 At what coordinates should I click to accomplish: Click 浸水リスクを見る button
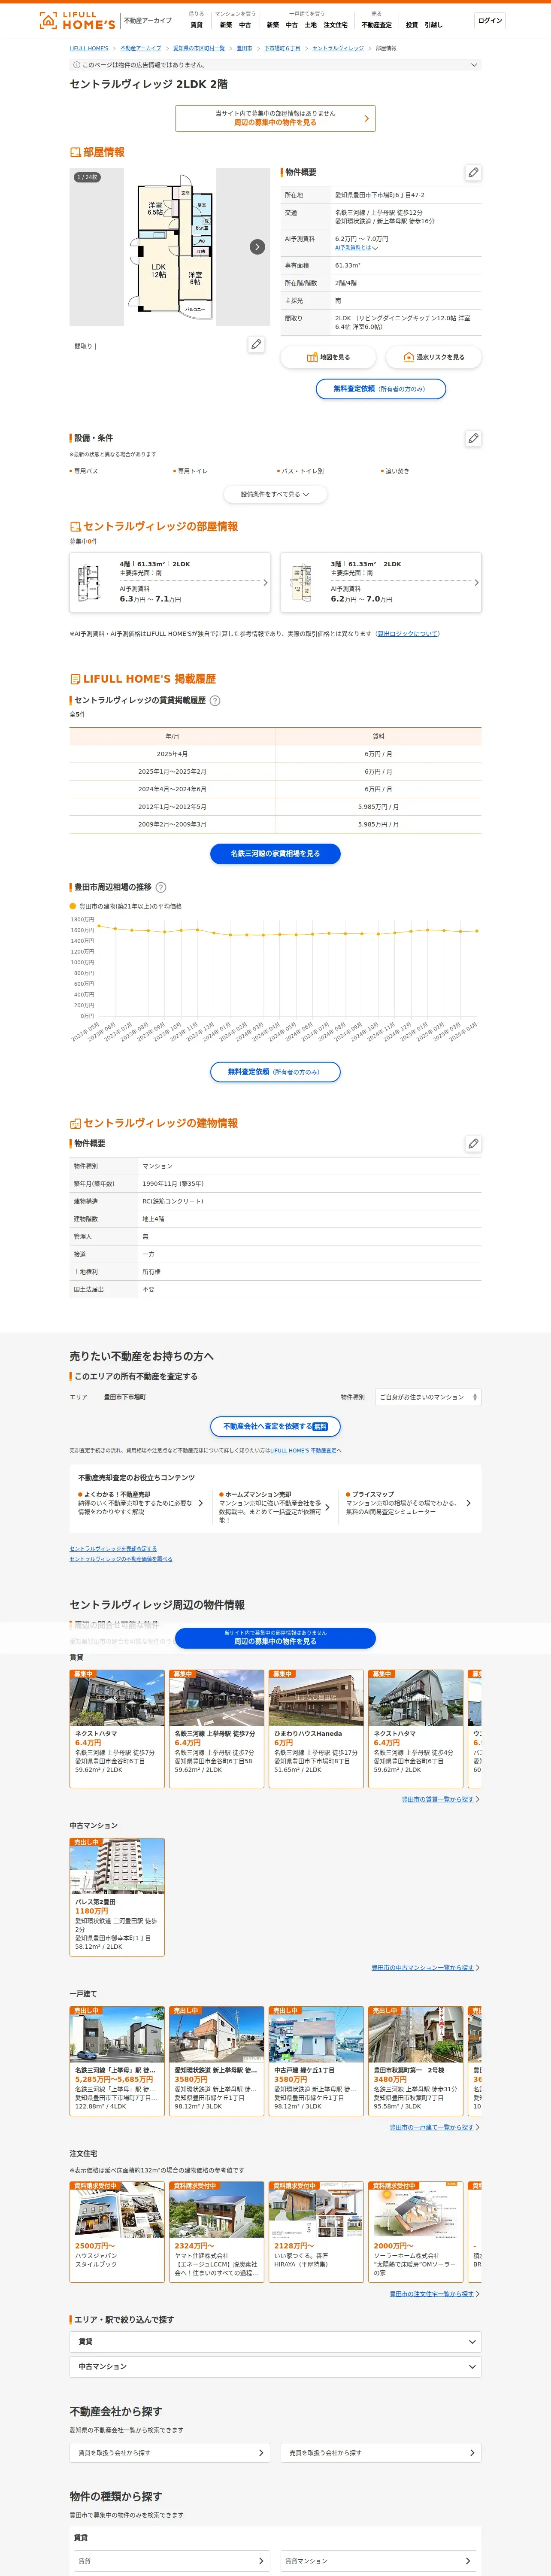(433, 357)
